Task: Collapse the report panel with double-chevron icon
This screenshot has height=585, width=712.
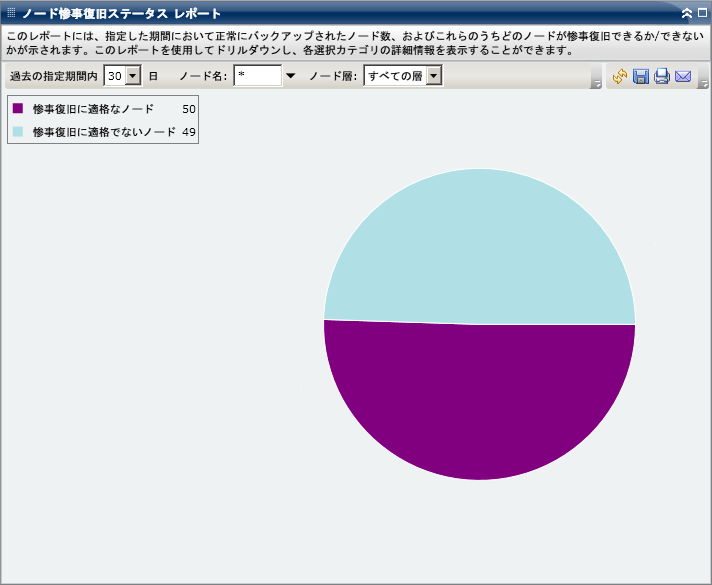Action: click(687, 14)
